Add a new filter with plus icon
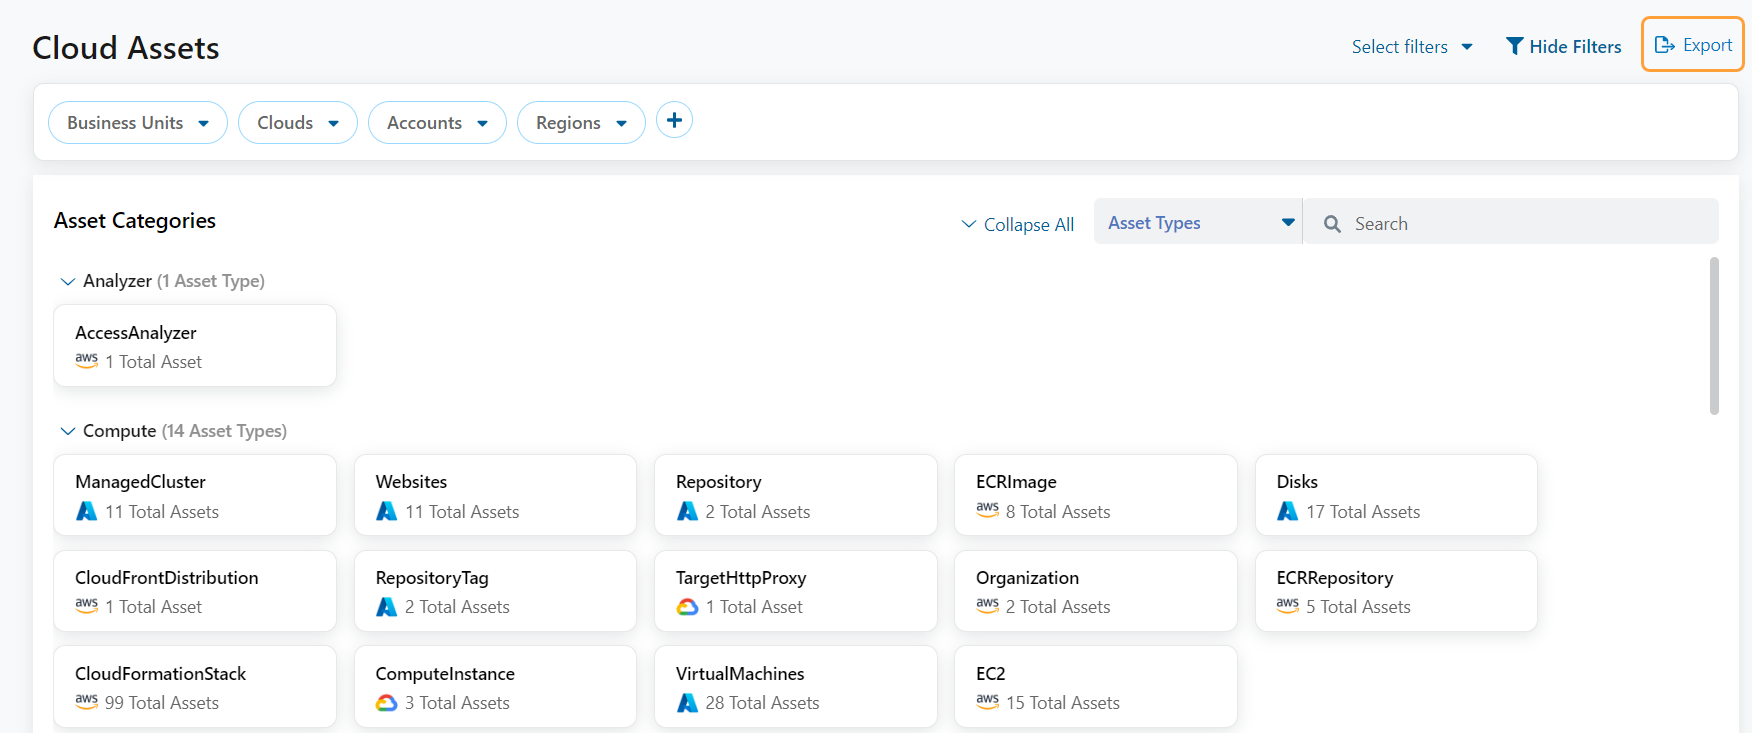 pos(674,120)
